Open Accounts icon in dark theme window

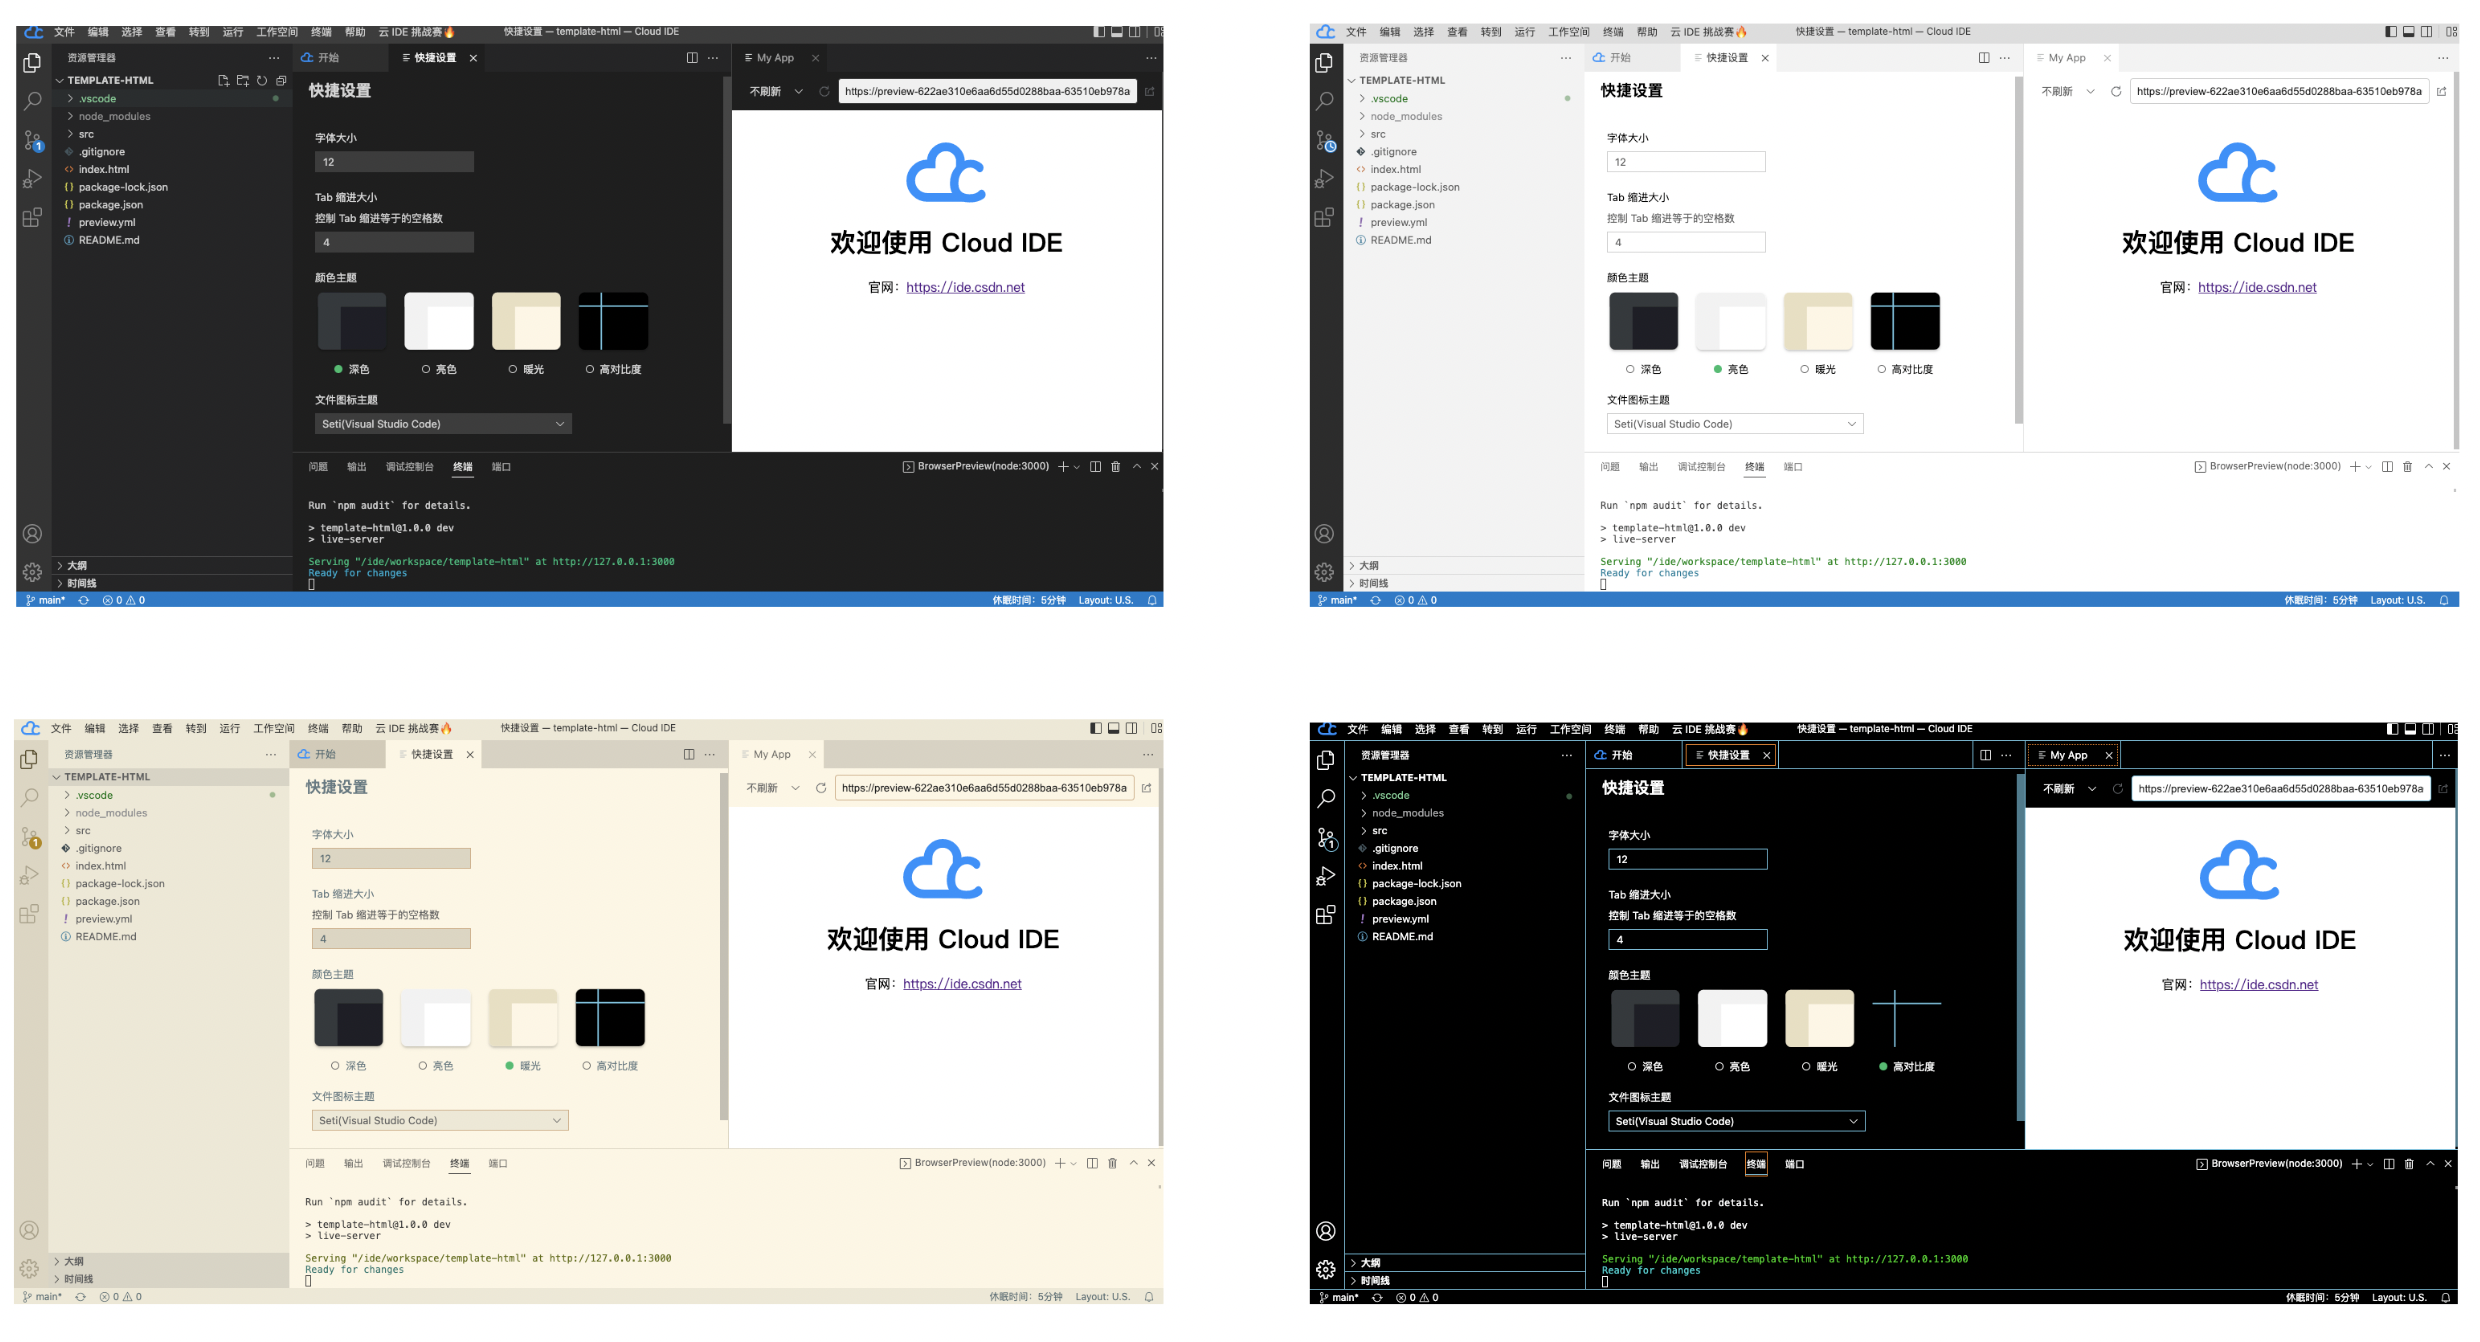coord(32,534)
